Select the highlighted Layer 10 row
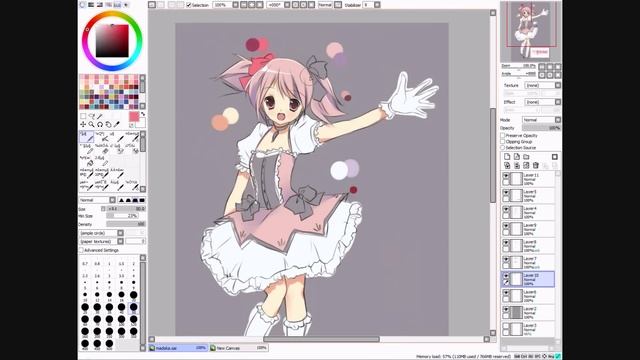 tap(528, 279)
